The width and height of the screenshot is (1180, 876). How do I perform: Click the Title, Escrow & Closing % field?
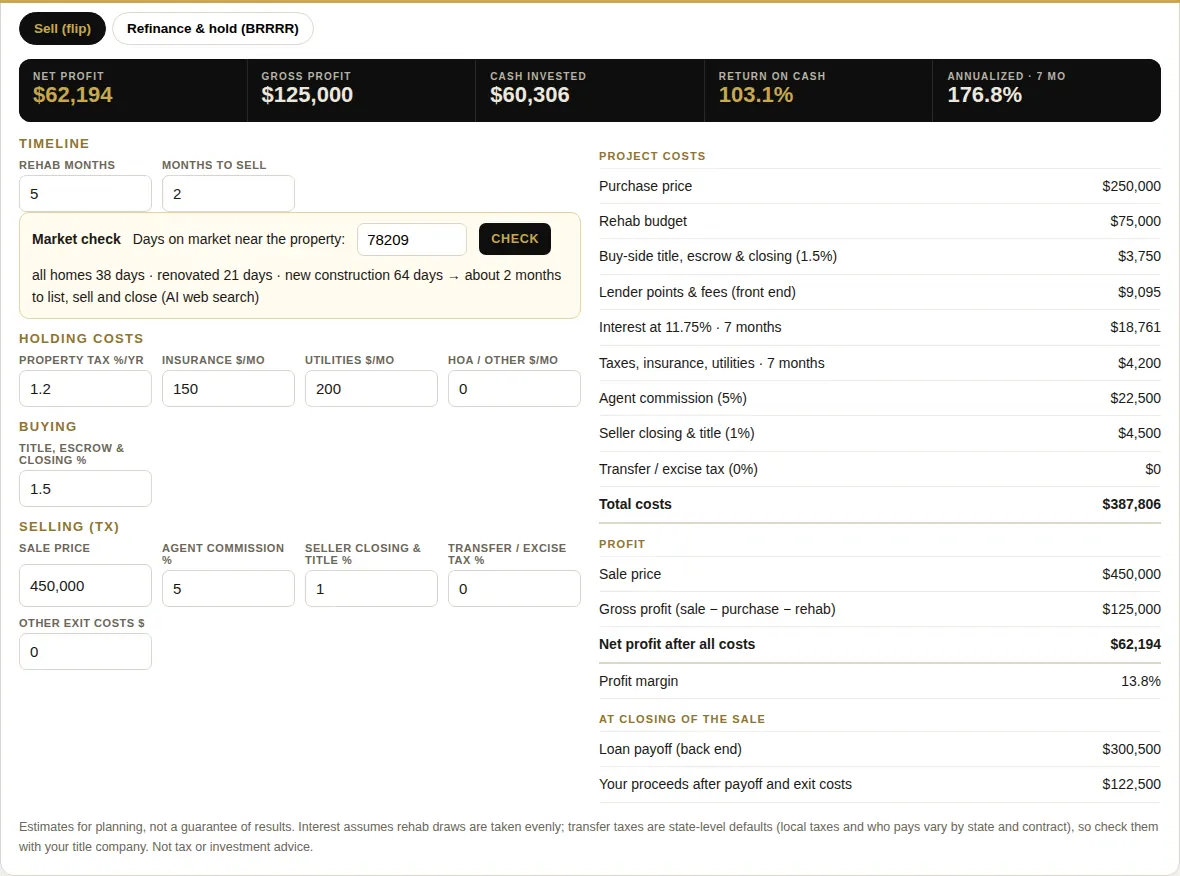(x=85, y=488)
